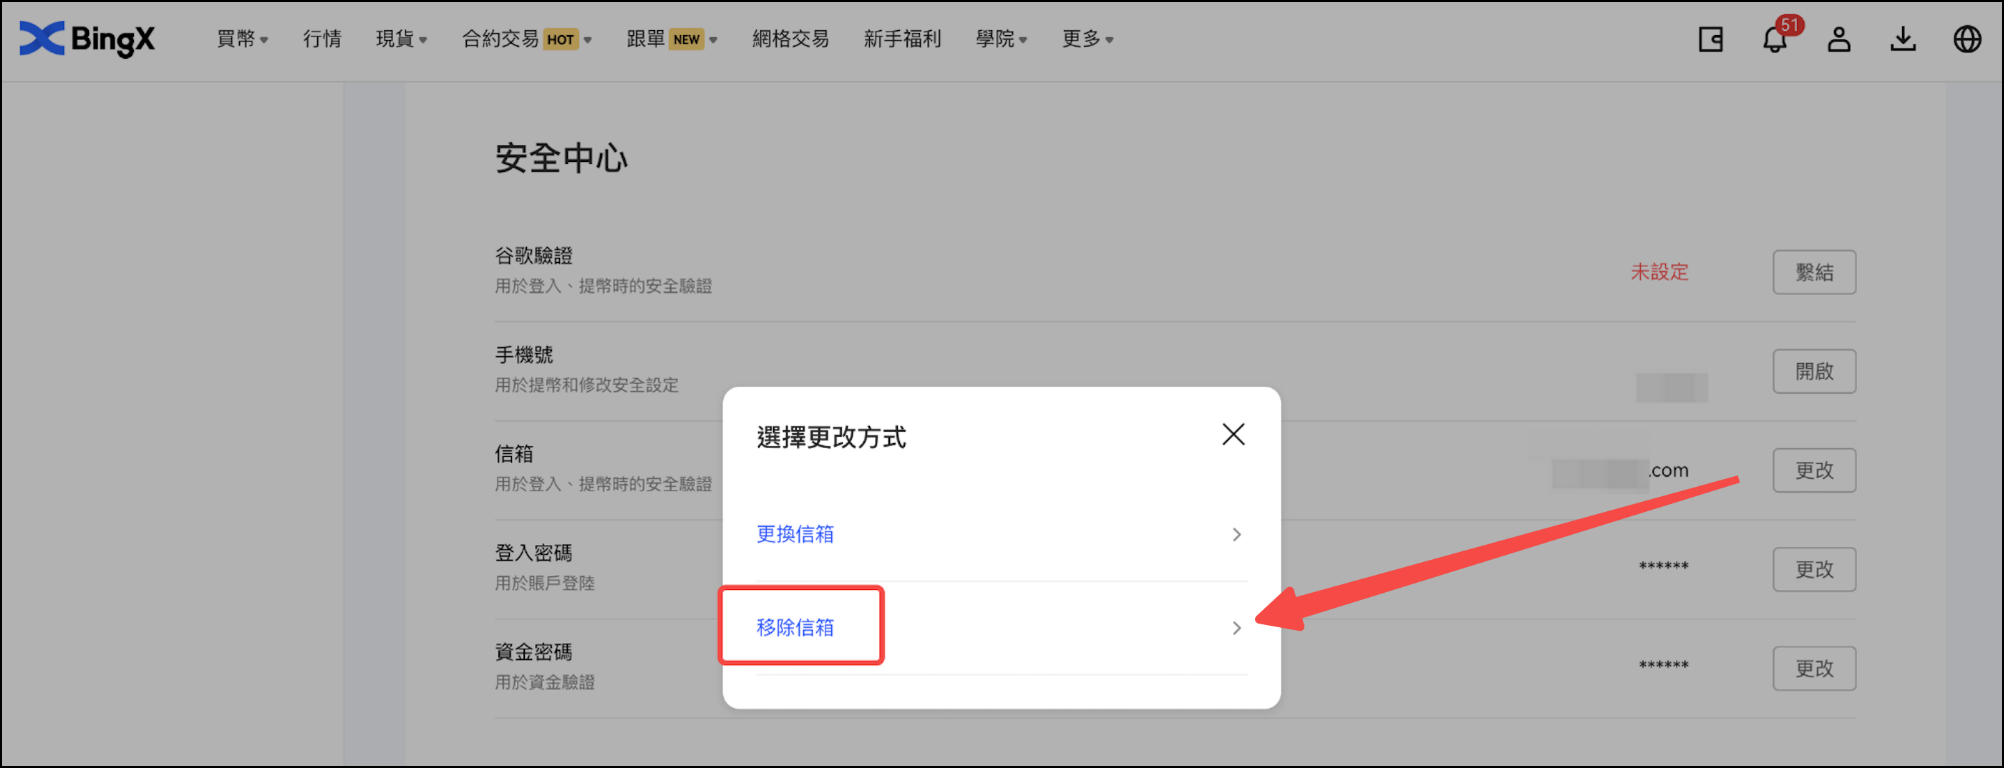2005x769 pixels.
Task: Open the 更多 dropdown menu
Action: (1087, 40)
